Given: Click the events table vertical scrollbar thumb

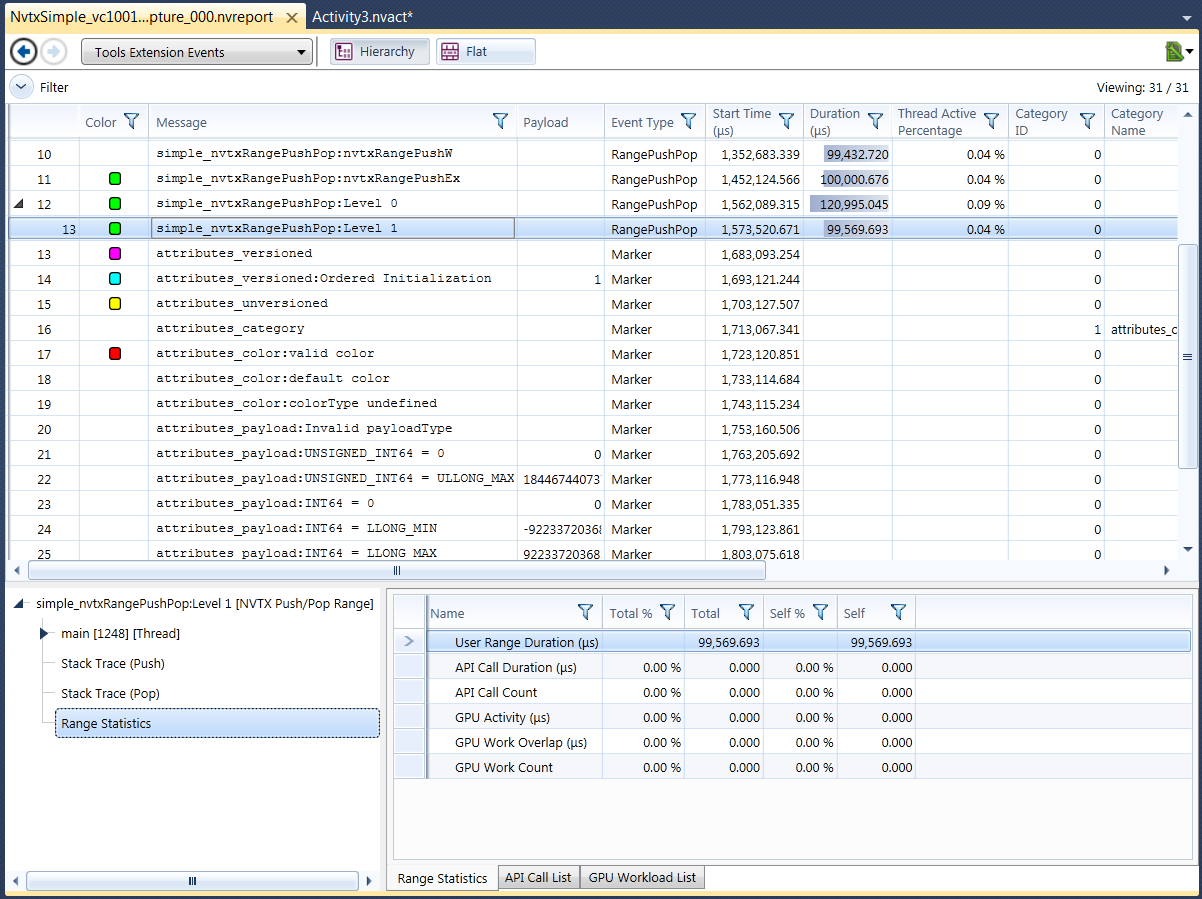Looking at the screenshot, I should pos(1187,356).
